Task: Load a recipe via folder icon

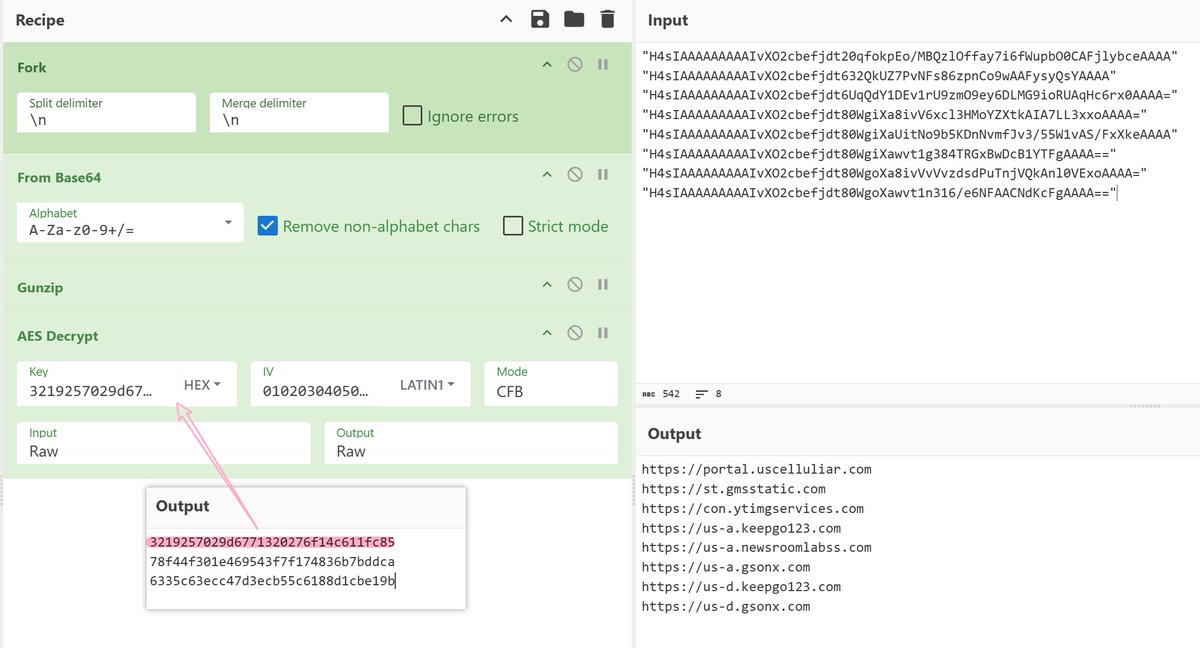Action: click(573, 19)
